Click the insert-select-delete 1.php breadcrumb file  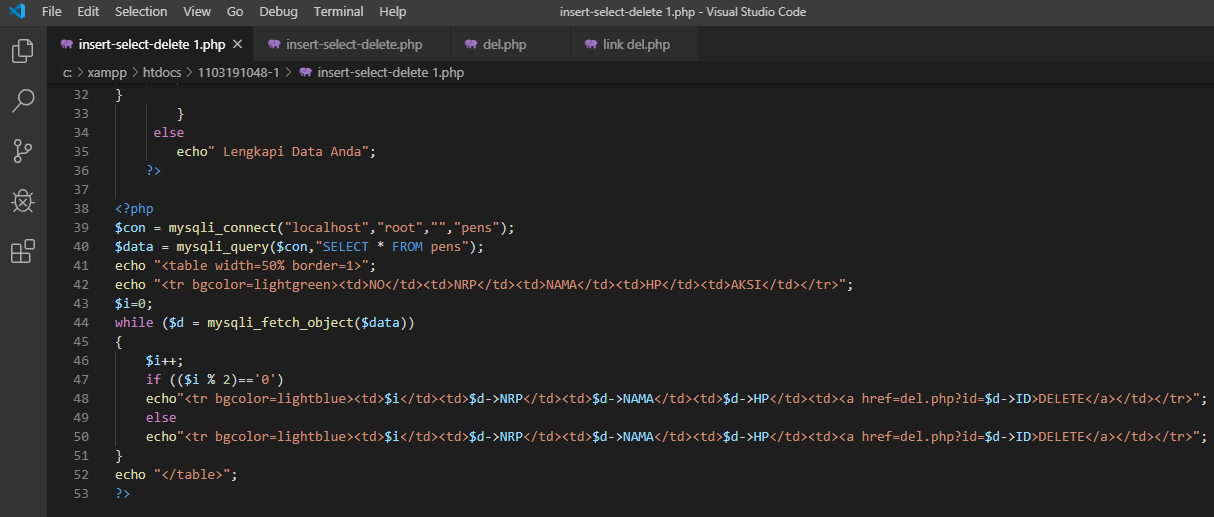(x=390, y=72)
